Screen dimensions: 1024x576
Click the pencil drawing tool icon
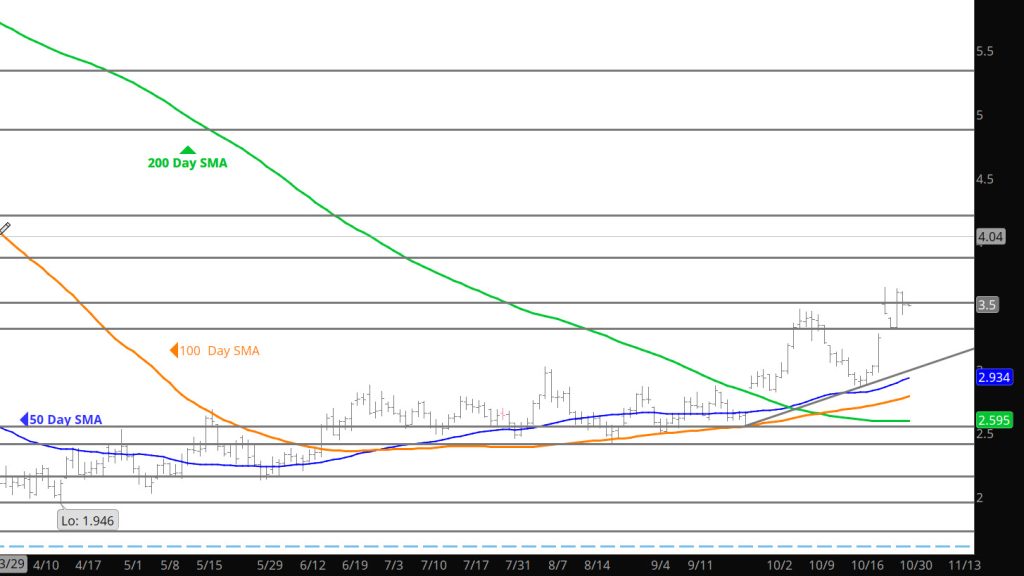click(5, 228)
